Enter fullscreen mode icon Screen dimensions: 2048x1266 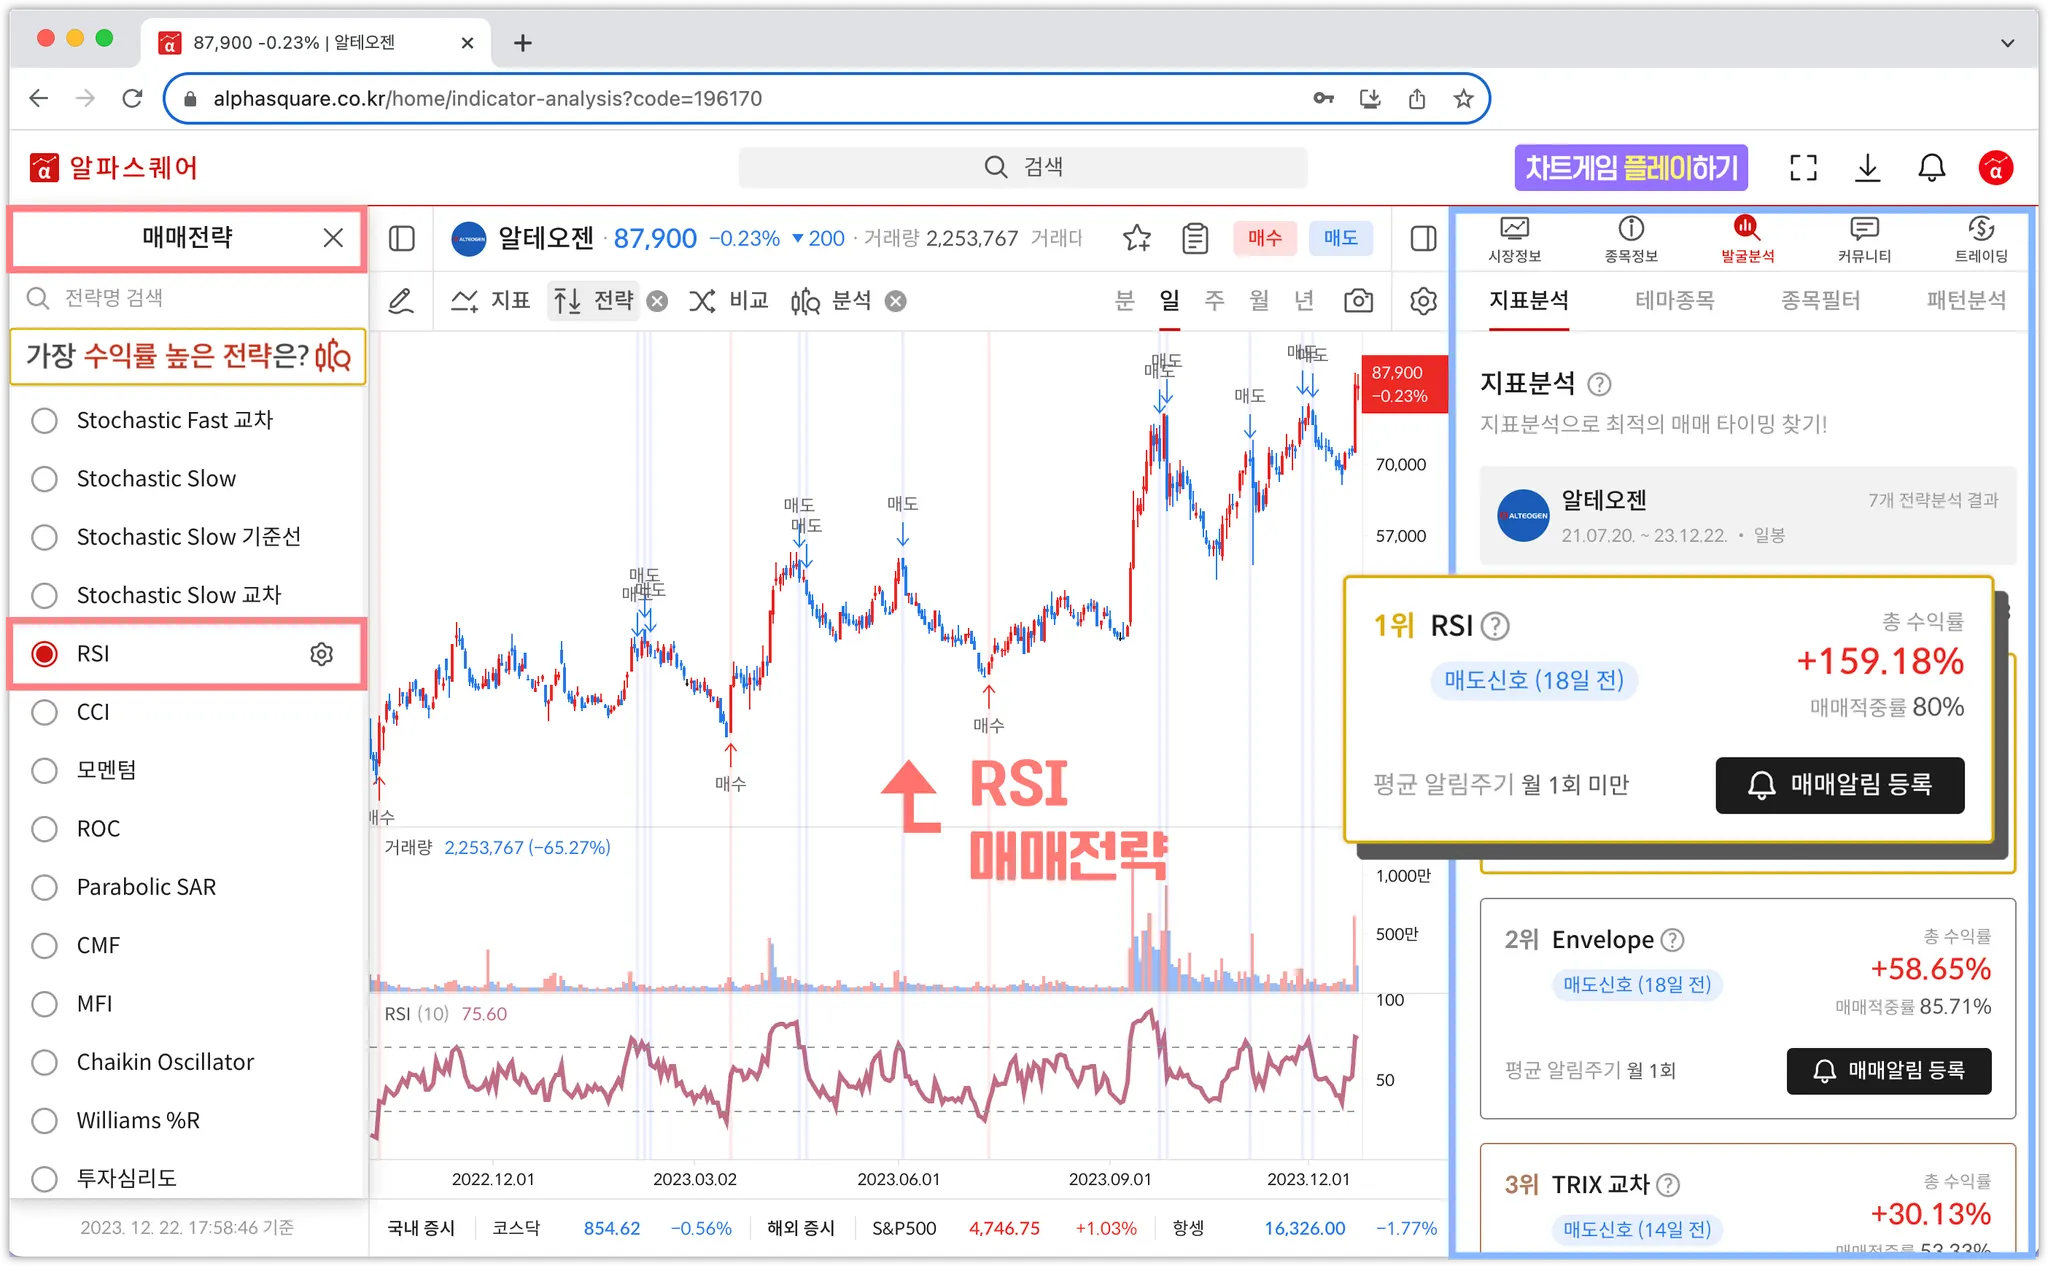tap(1802, 168)
